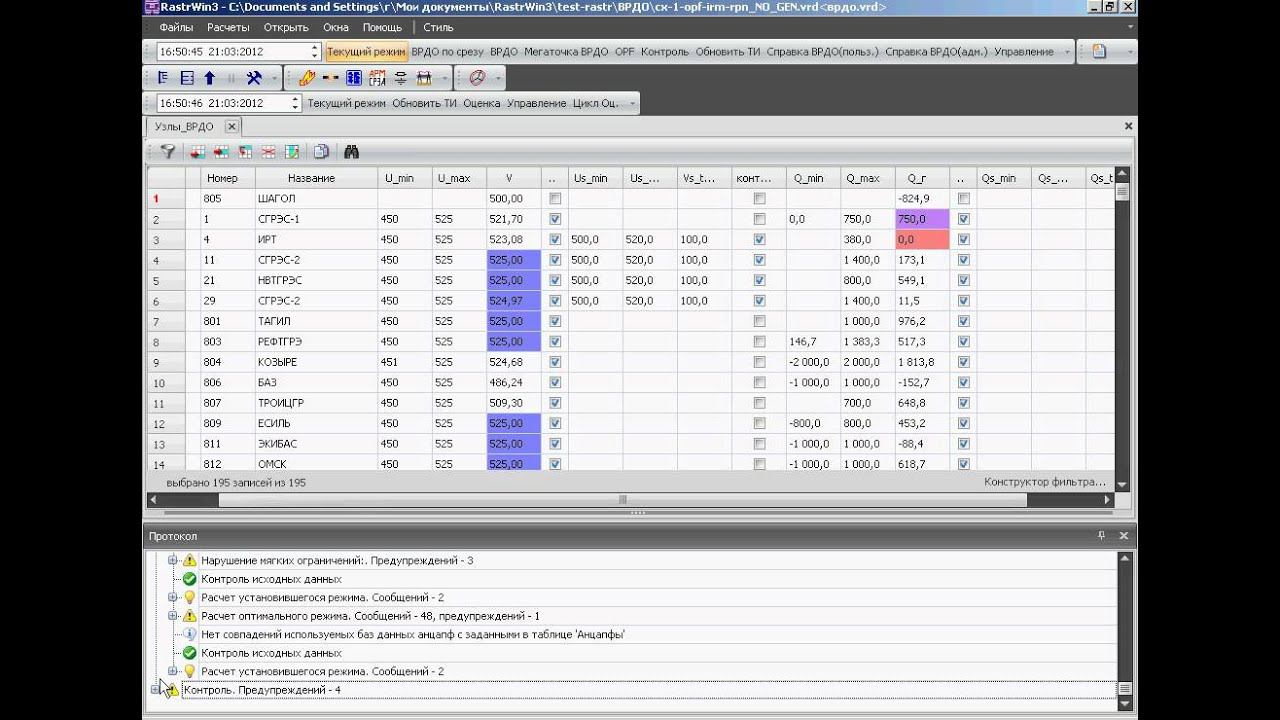Click the second red-arrow table icon

[221, 152]
